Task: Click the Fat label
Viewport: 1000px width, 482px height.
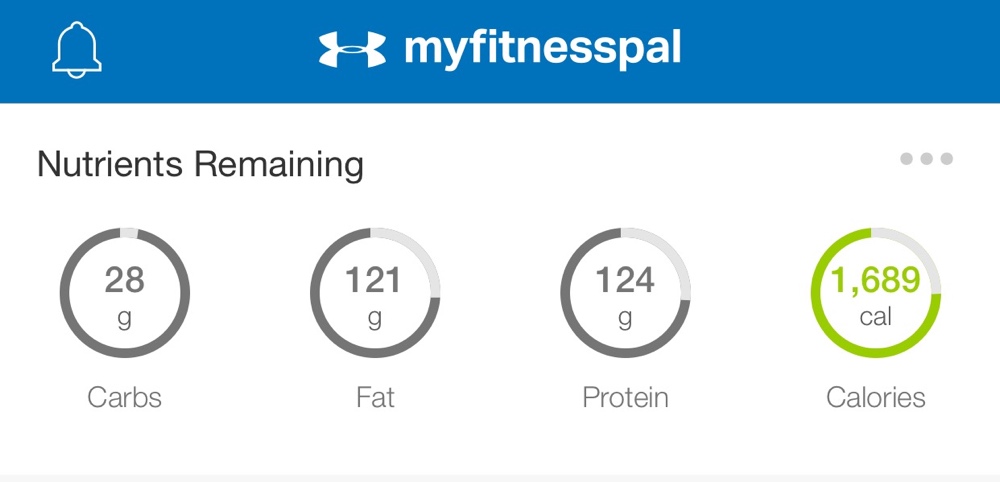Action: [x=375, y=397]
